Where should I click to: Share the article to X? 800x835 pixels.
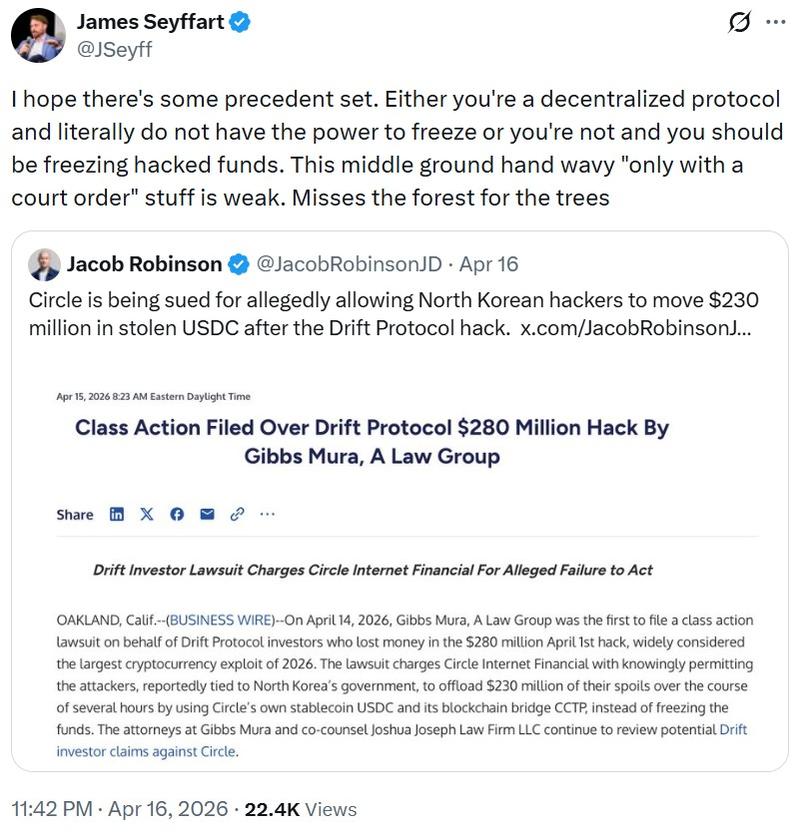click(x=146, y=513)
